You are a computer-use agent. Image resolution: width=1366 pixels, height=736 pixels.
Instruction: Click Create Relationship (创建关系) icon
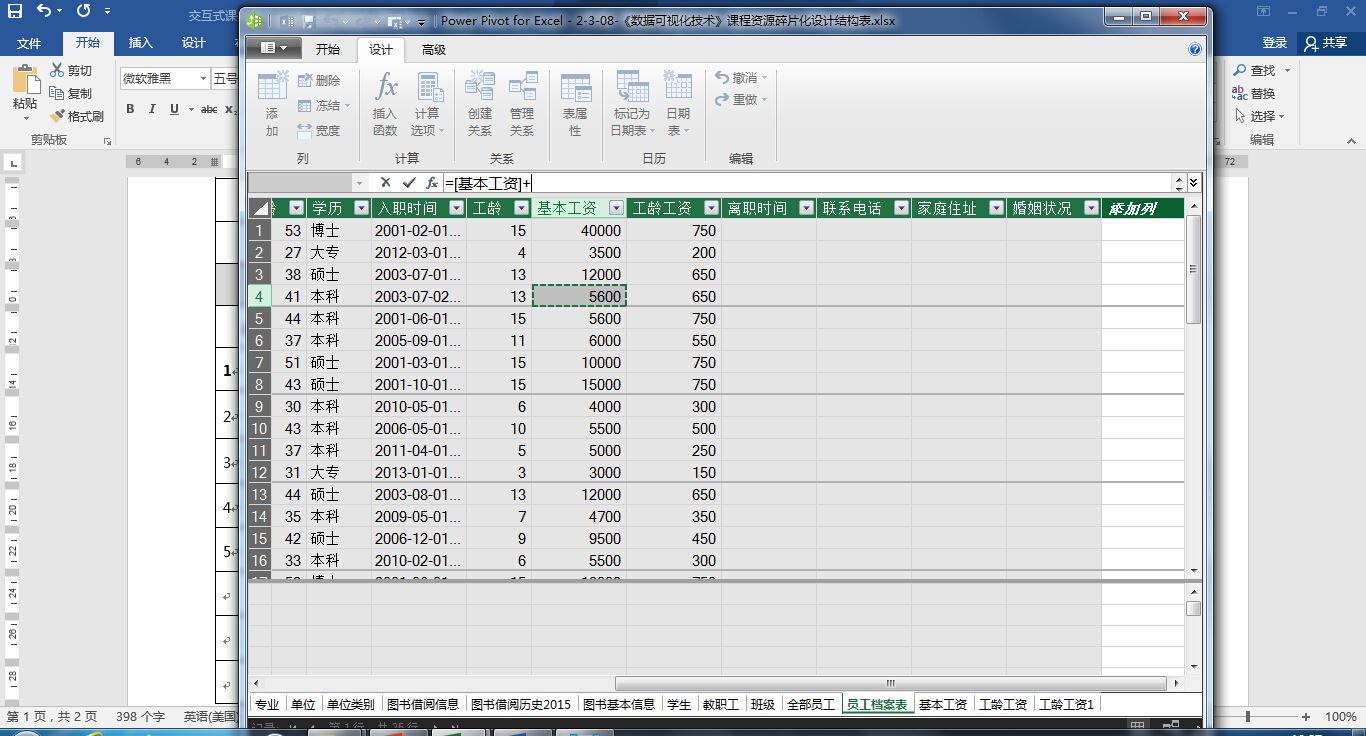click(480, 104)
